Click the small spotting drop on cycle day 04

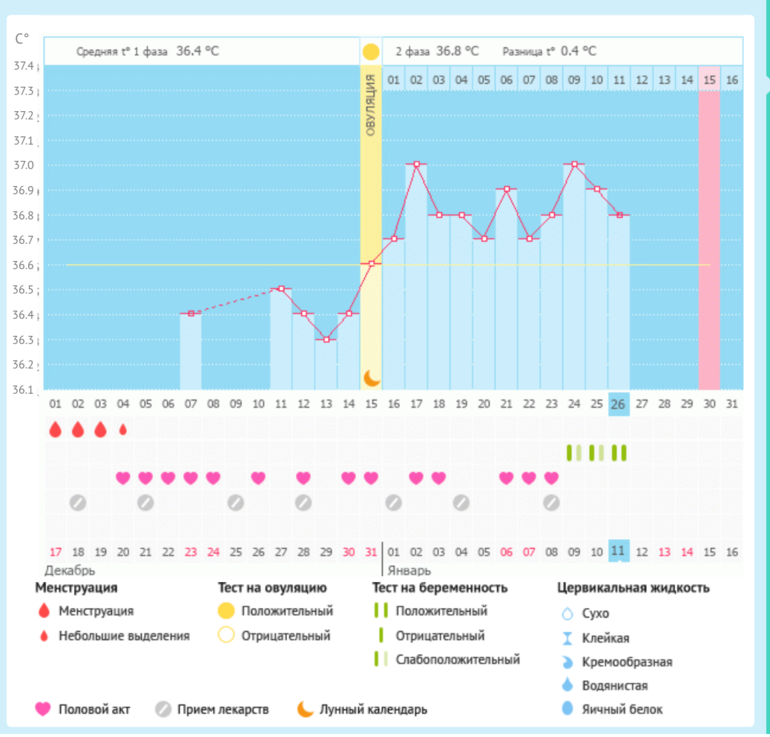123,429
